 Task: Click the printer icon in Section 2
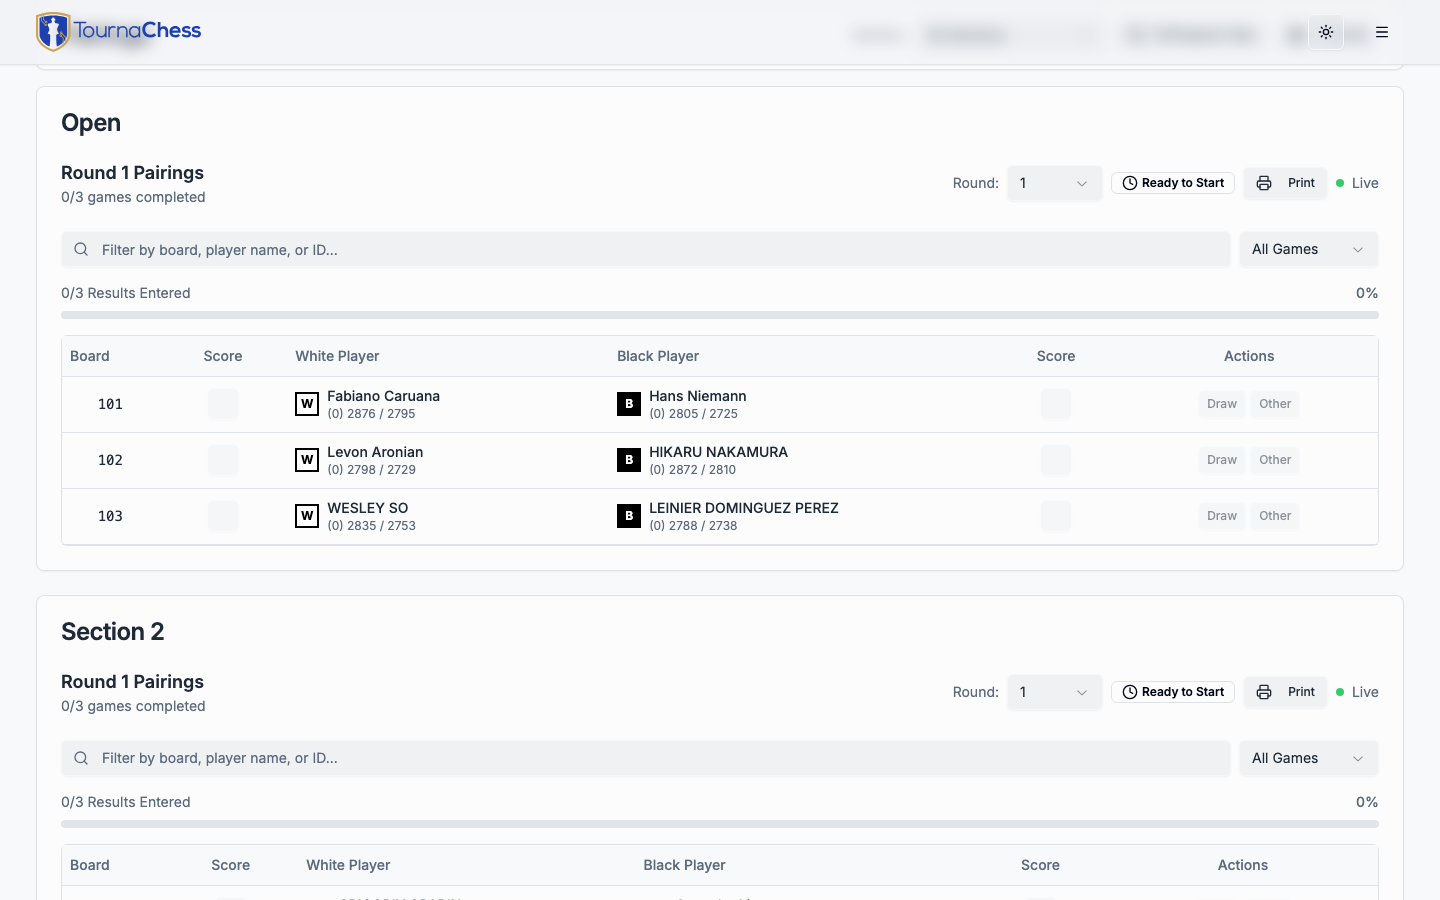1264,692
